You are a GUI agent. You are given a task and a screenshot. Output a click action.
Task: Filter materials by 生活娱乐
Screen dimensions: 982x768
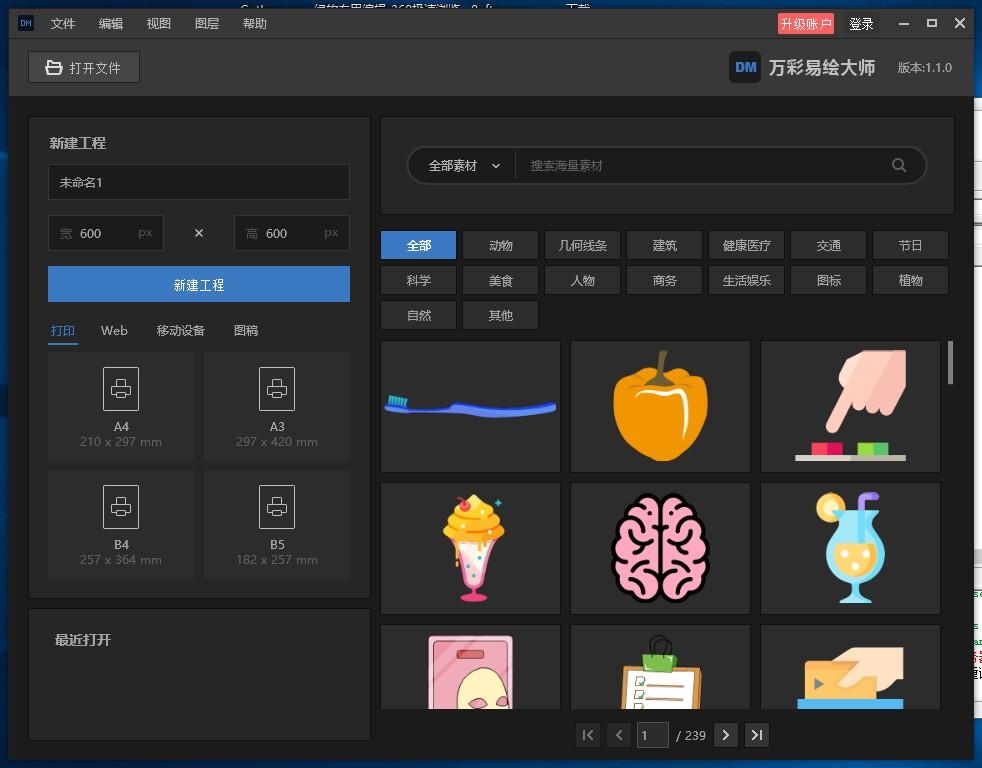(x=747, y=280)
